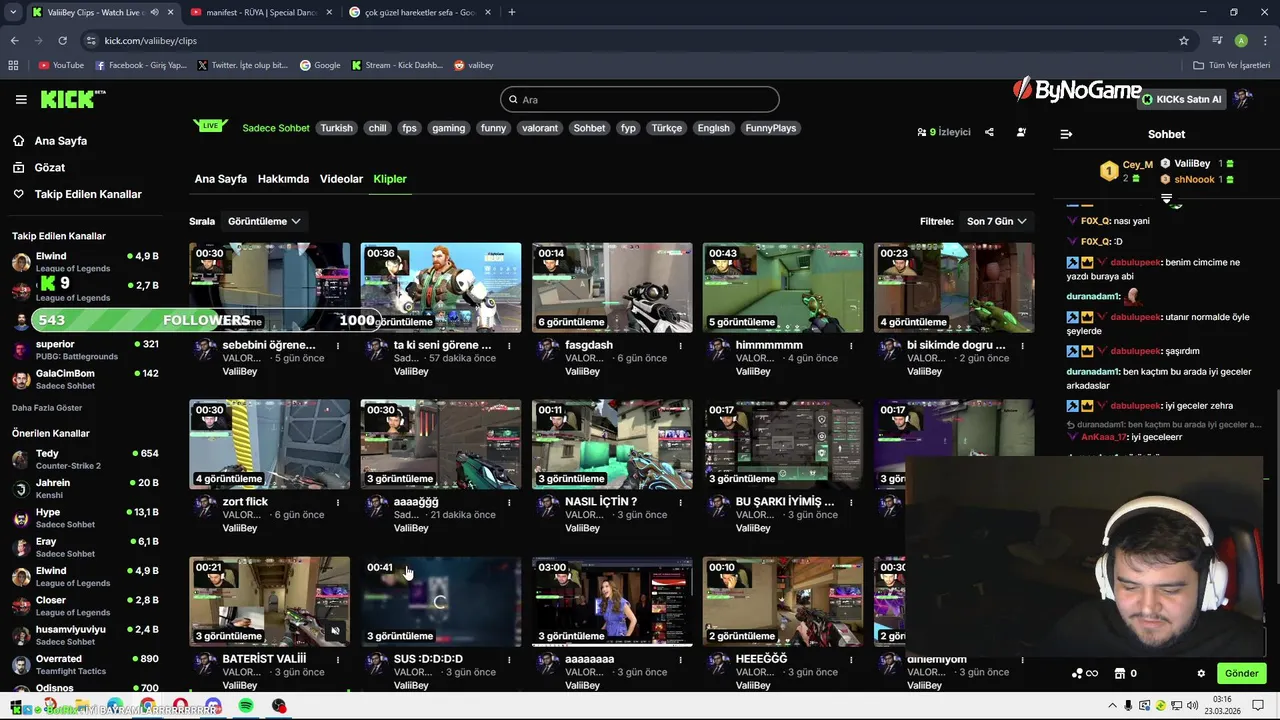Click the Turkish tag
This screenshot has width=1280, height=720.
[336, 128]
